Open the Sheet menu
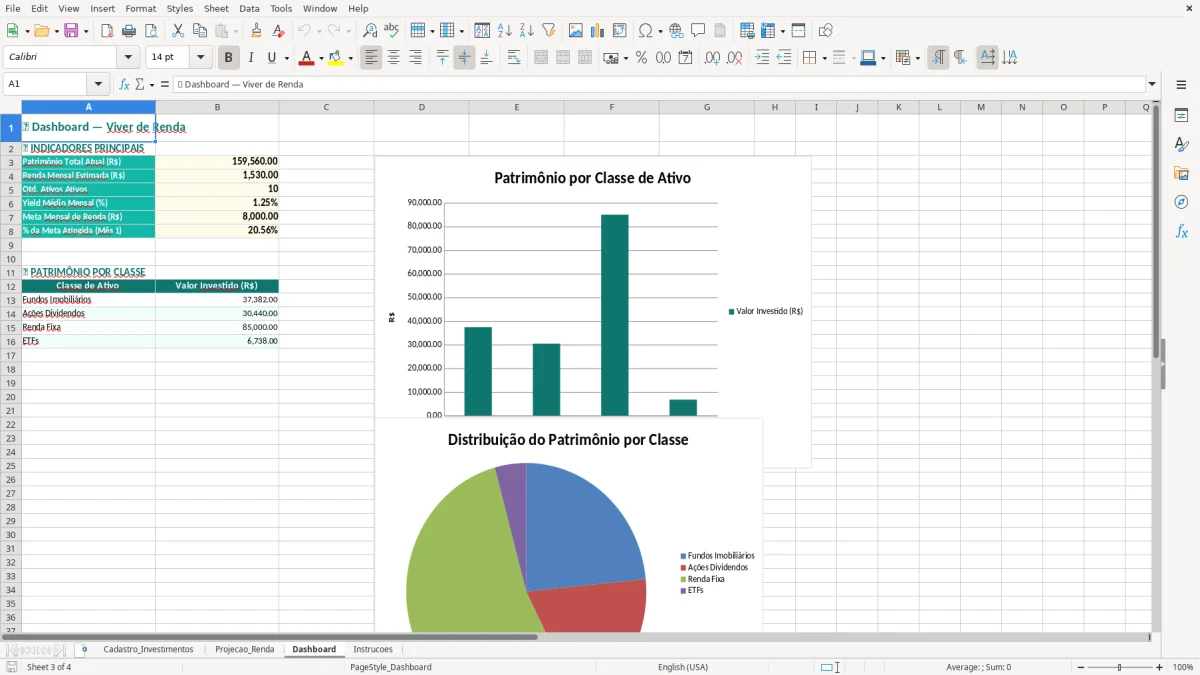The width and height of the screenshot is (1200, 675). tap(216, 8)
